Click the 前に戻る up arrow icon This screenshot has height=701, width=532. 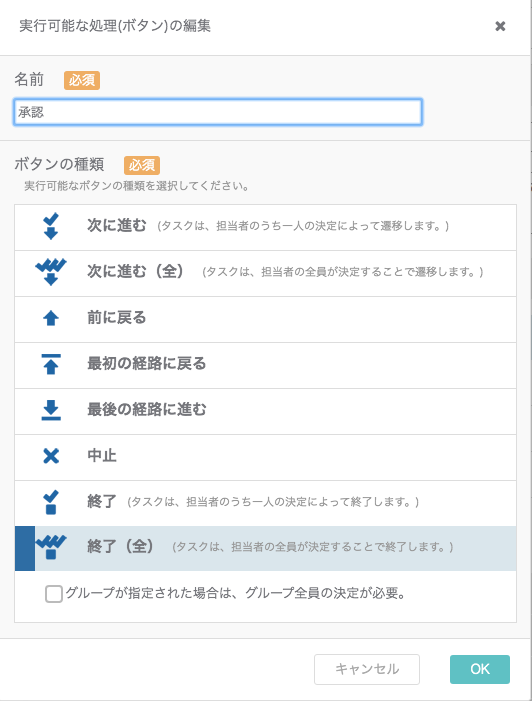click(51, 318)
